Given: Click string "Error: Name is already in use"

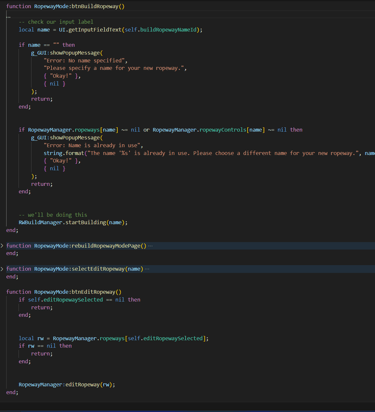Looking at the screenshot, I should tap(92, 145).
